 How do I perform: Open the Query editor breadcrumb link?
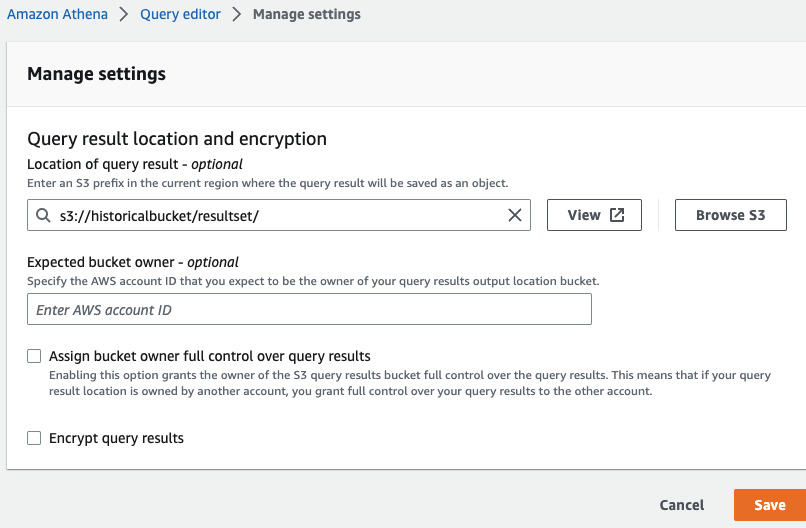point(180,14)
